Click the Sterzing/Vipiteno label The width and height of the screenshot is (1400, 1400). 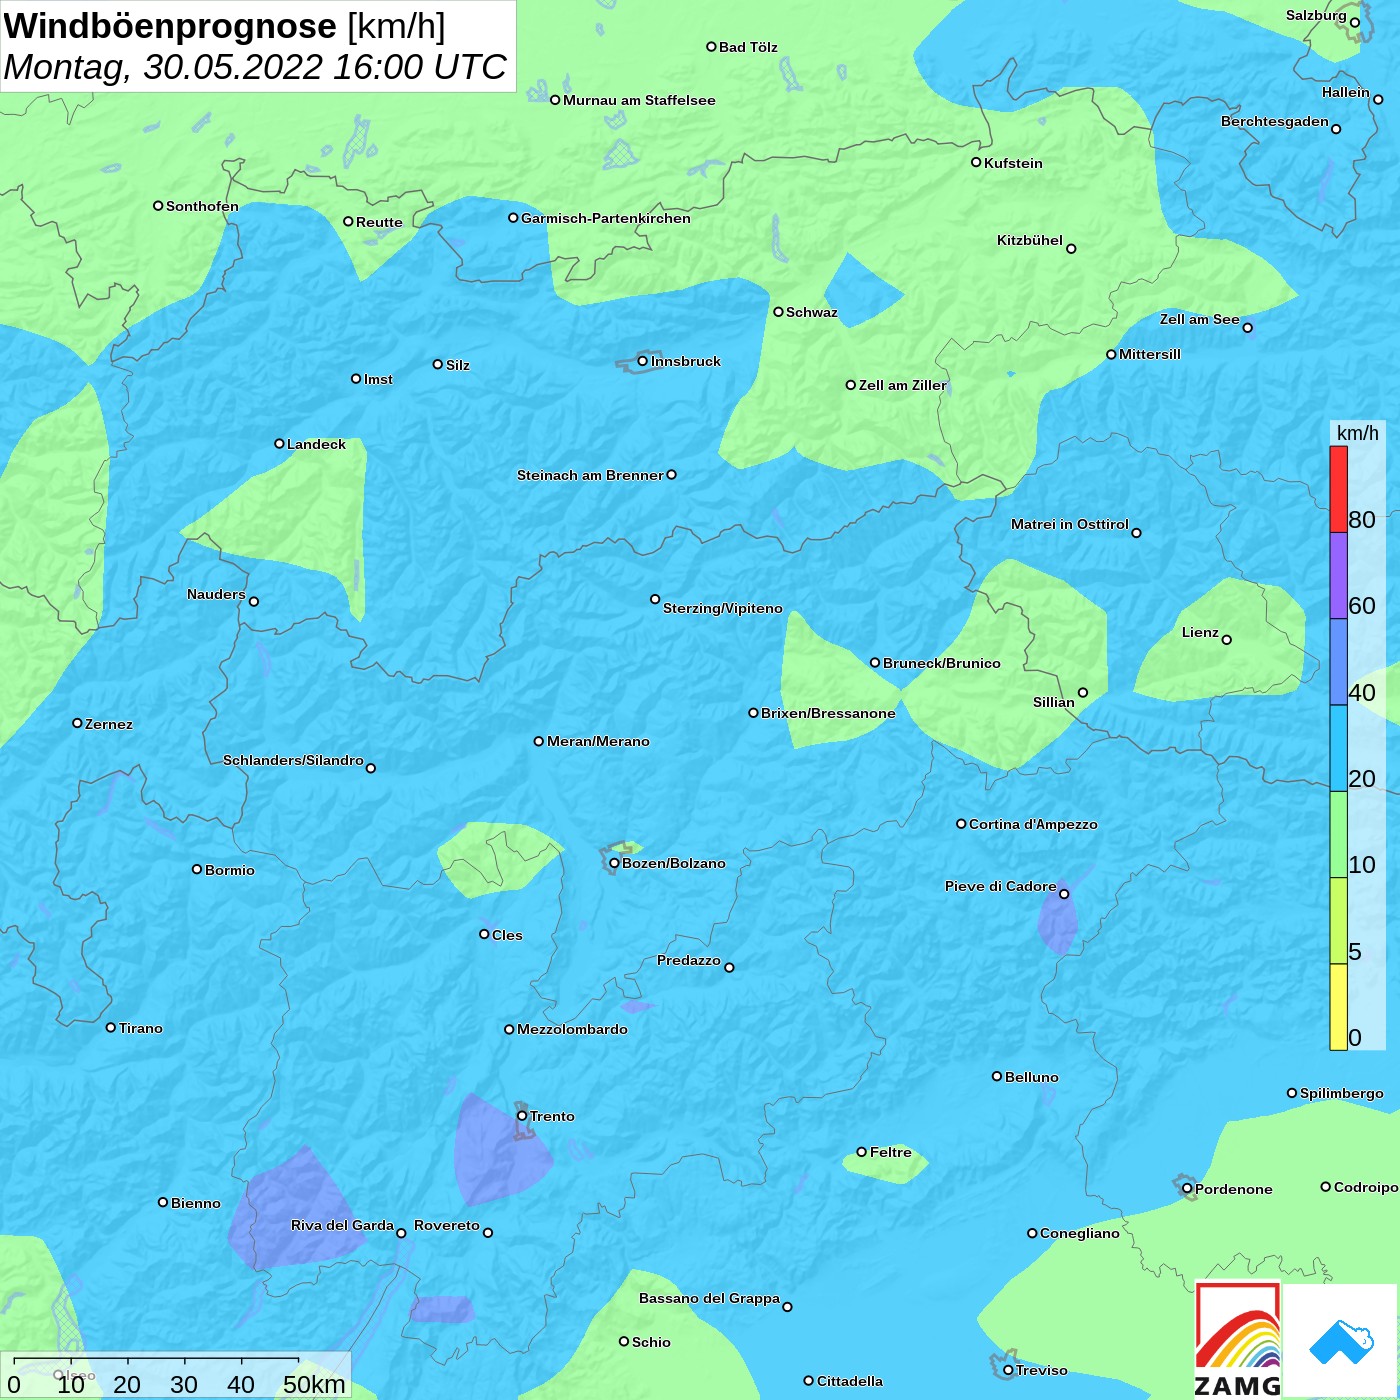tap(723, 608)
